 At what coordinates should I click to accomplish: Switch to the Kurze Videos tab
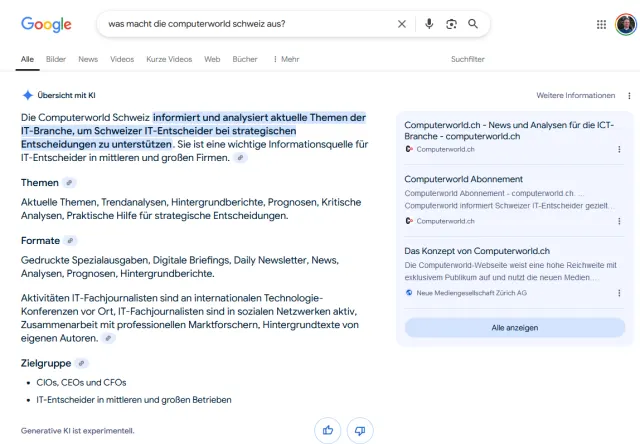click(x=169, y=59)
